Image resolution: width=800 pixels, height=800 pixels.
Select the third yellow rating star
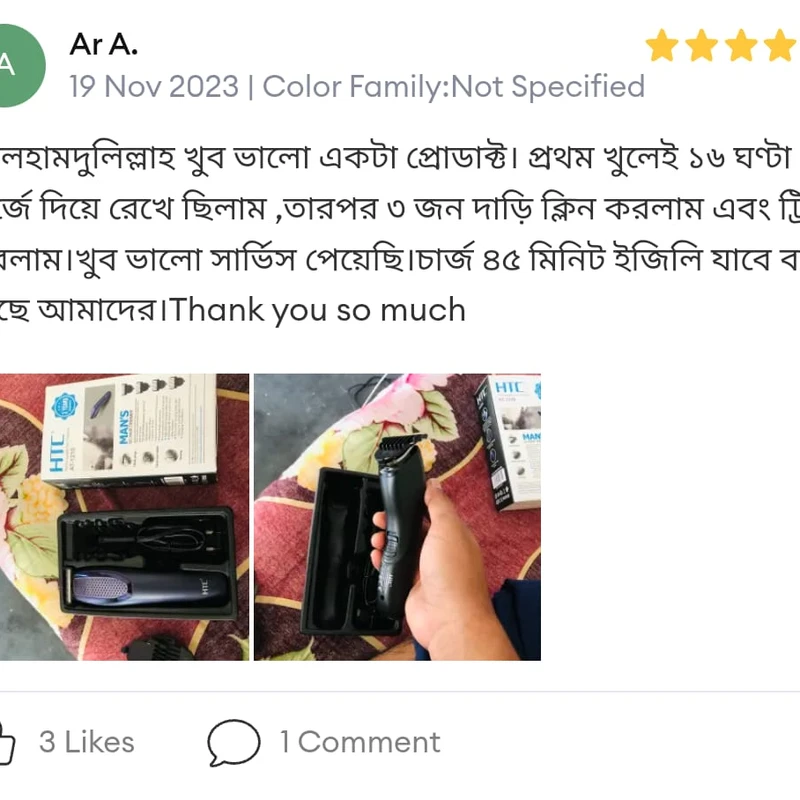741,45
